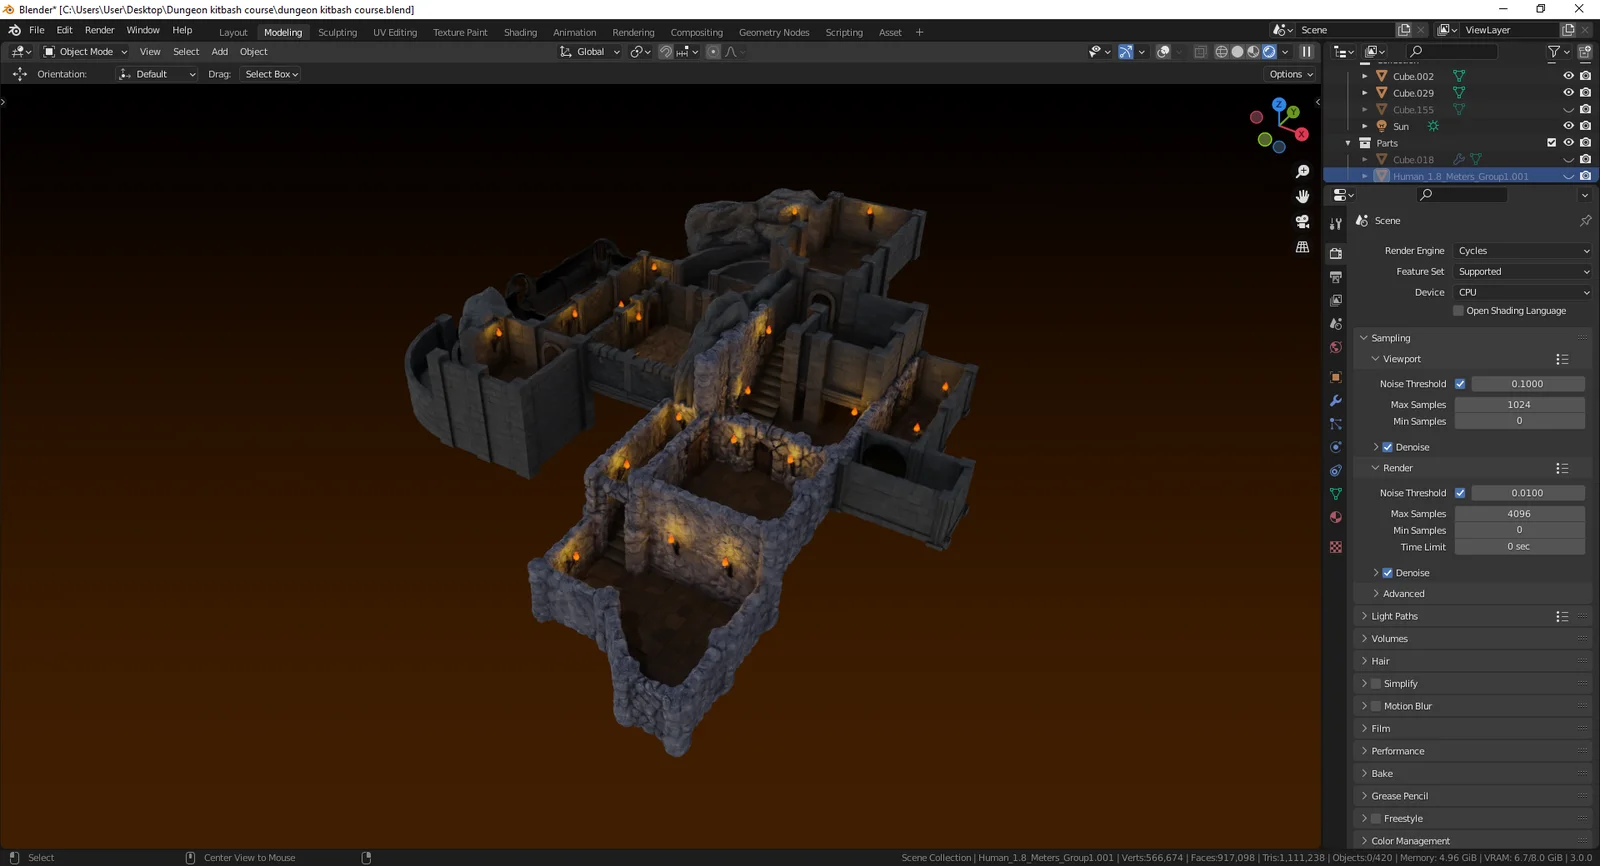Toggle X-ray mode icon
This screenshot has height=866, width=1600.
[x=1200, y=52]
